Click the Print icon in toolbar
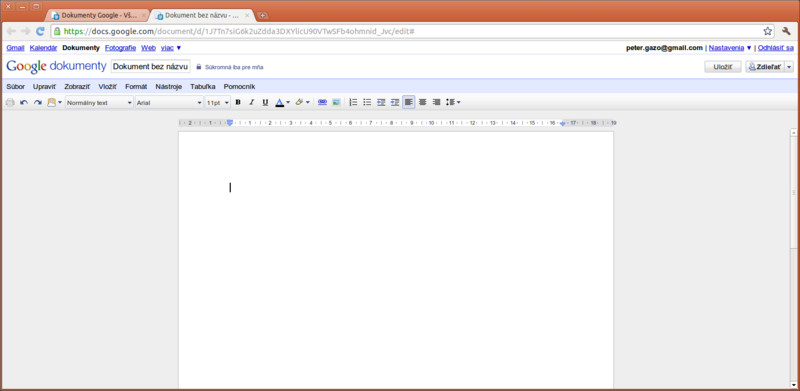Screen dimensions: 800x391 tap(10, 103)
